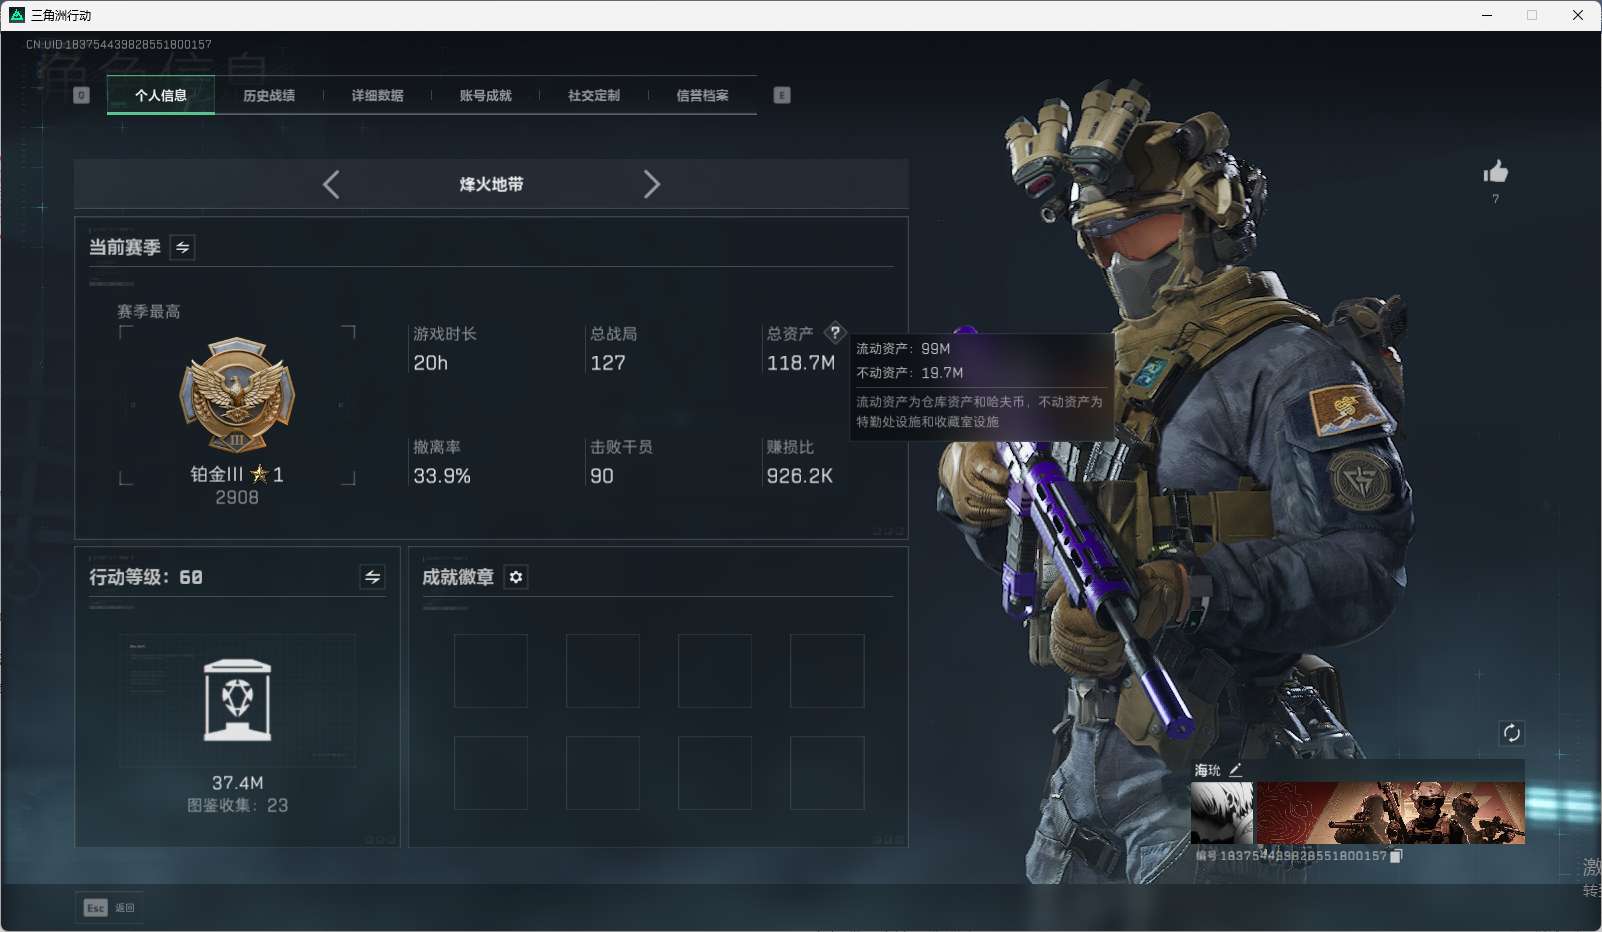Click the question mark beside 总资产
This screenshot has width=1602, height=932.
835,333
